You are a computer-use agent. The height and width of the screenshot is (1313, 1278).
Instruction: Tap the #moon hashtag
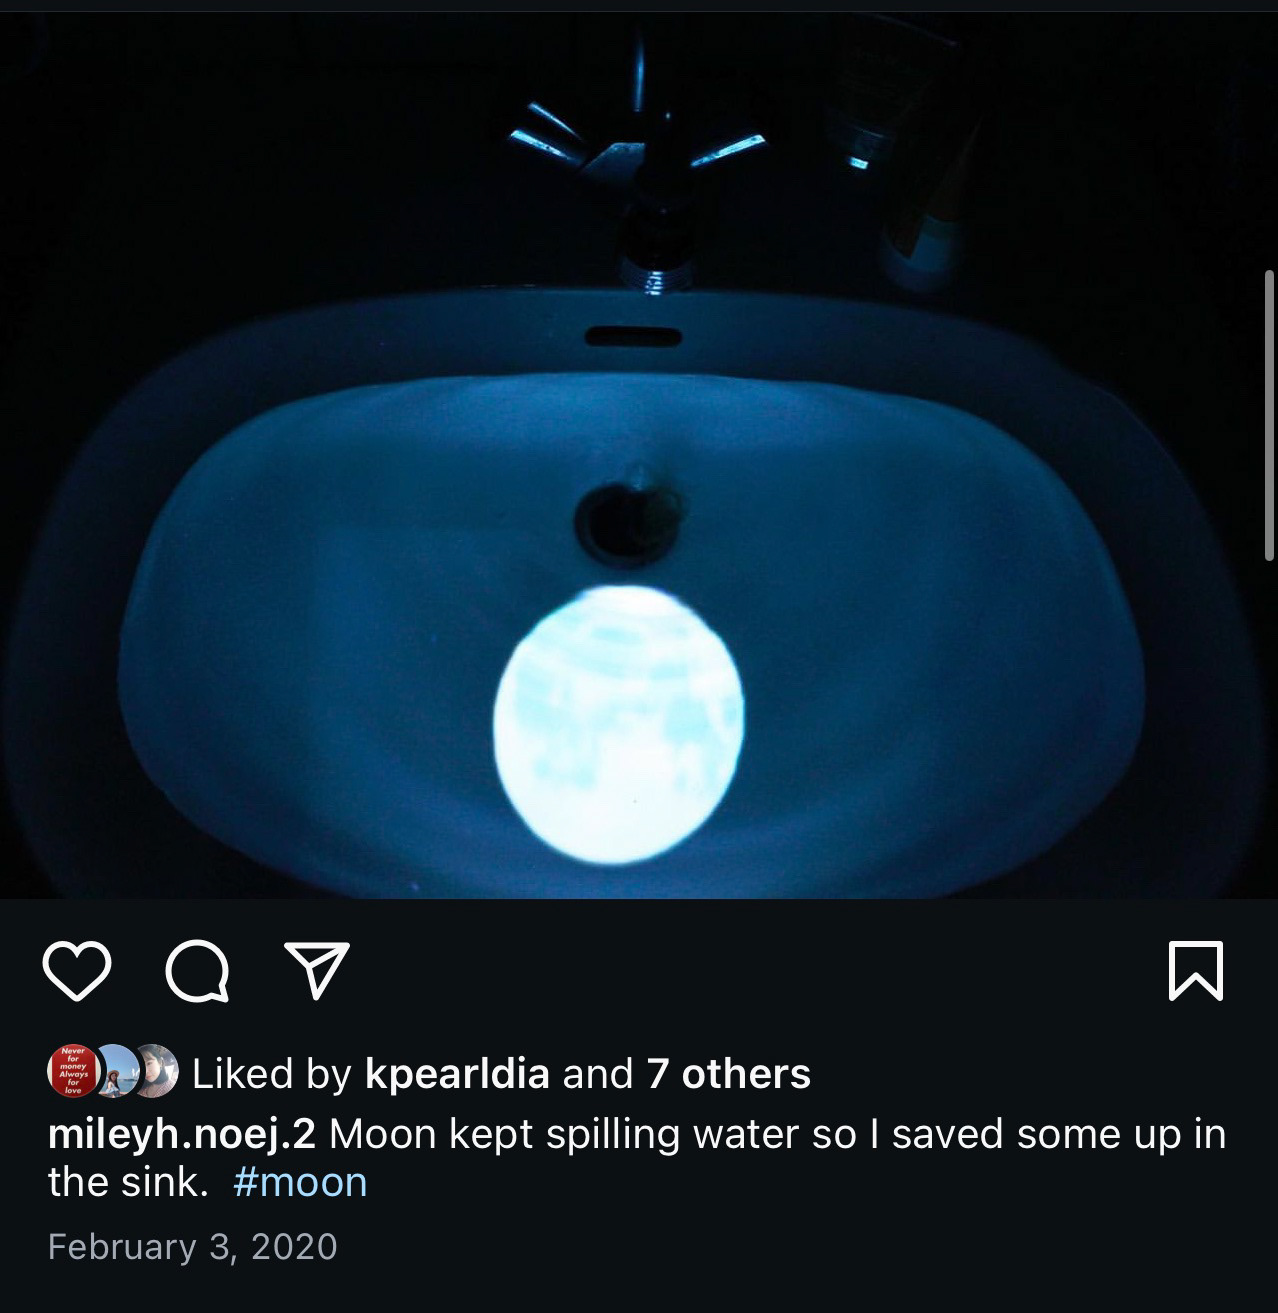pyautogui.click(x=300, y=1183)
